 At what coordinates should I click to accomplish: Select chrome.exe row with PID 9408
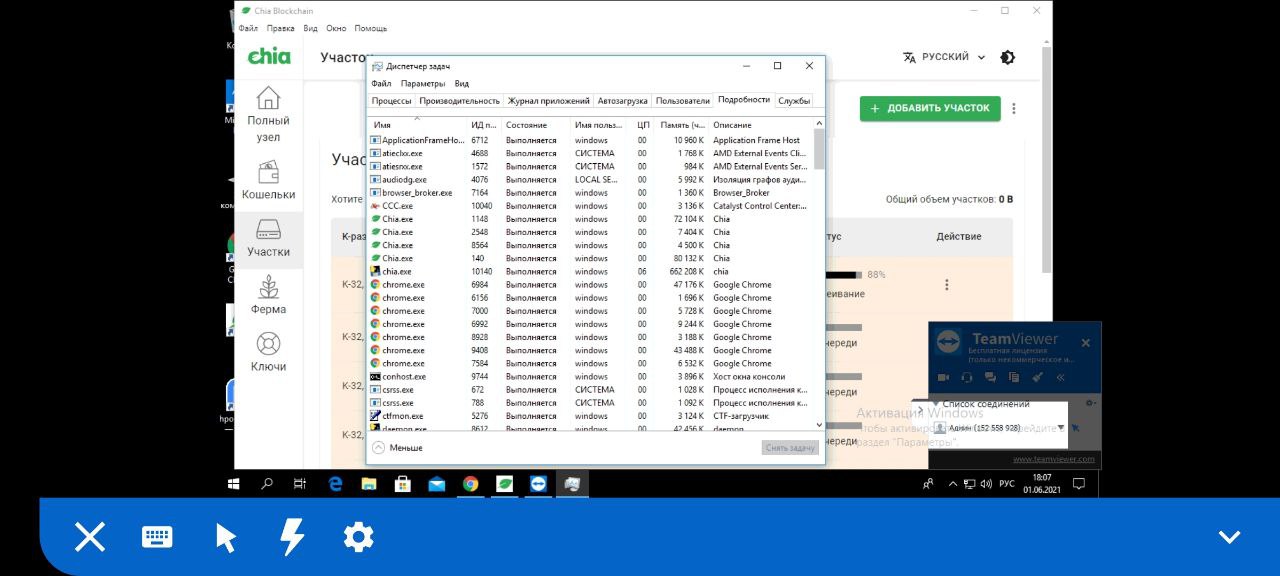coord(590,350)
